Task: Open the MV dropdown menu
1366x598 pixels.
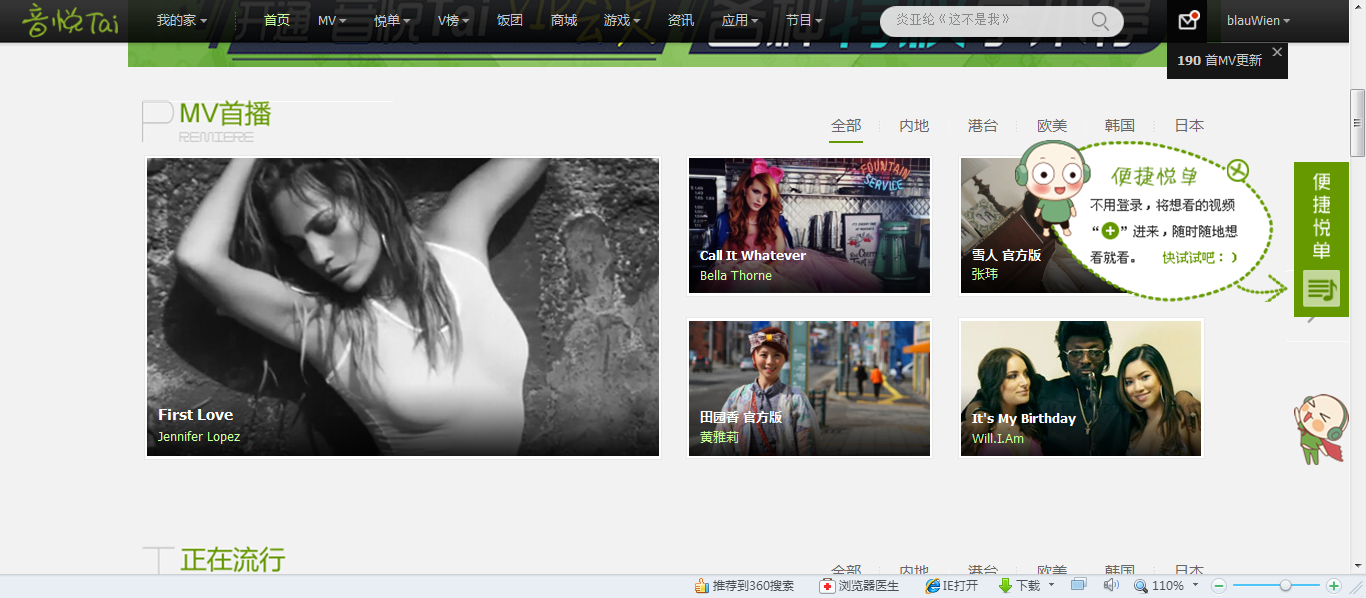Action: coord(332,20)
